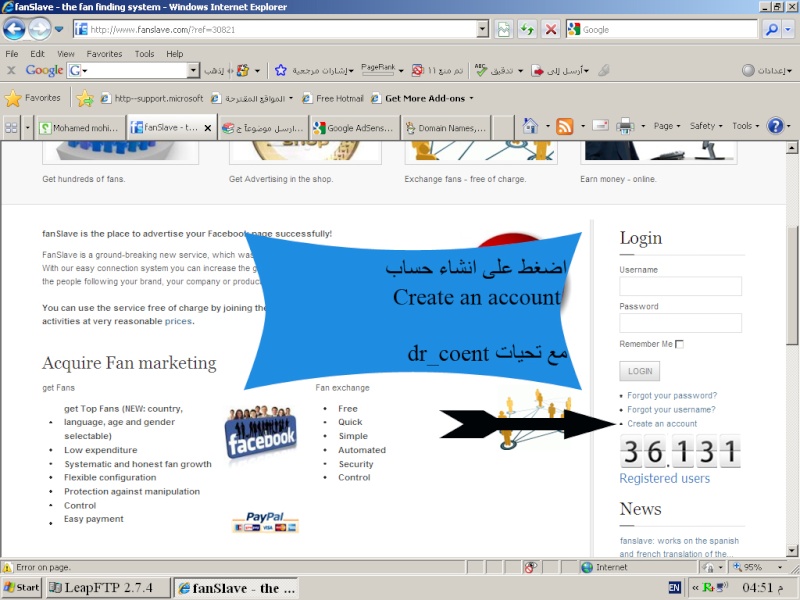800x600 pixels.
Task: Open the Favorites menu in menu bar
Action: click(104, 54)
